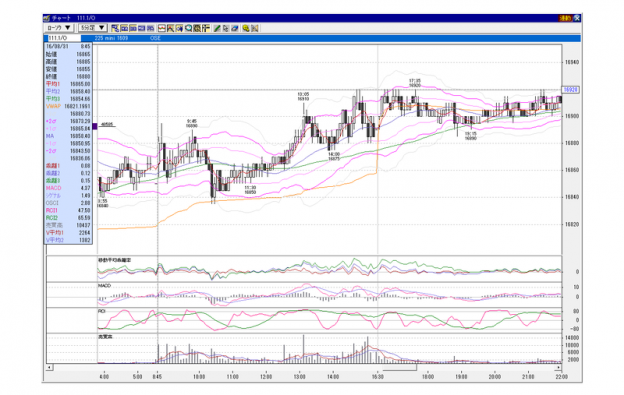The image size is (624, 395).
Task: Click the eraser tool icon
Action: [234, 28]
